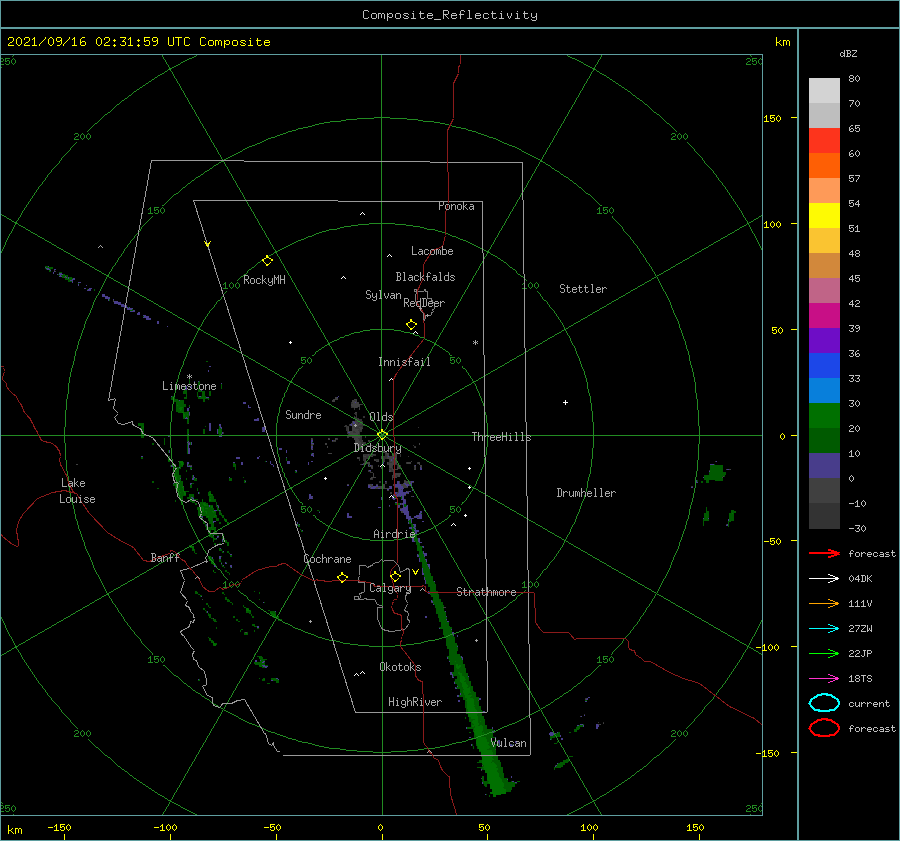Click the HighRiver label
900x841 pixels.
click(415, 702)
